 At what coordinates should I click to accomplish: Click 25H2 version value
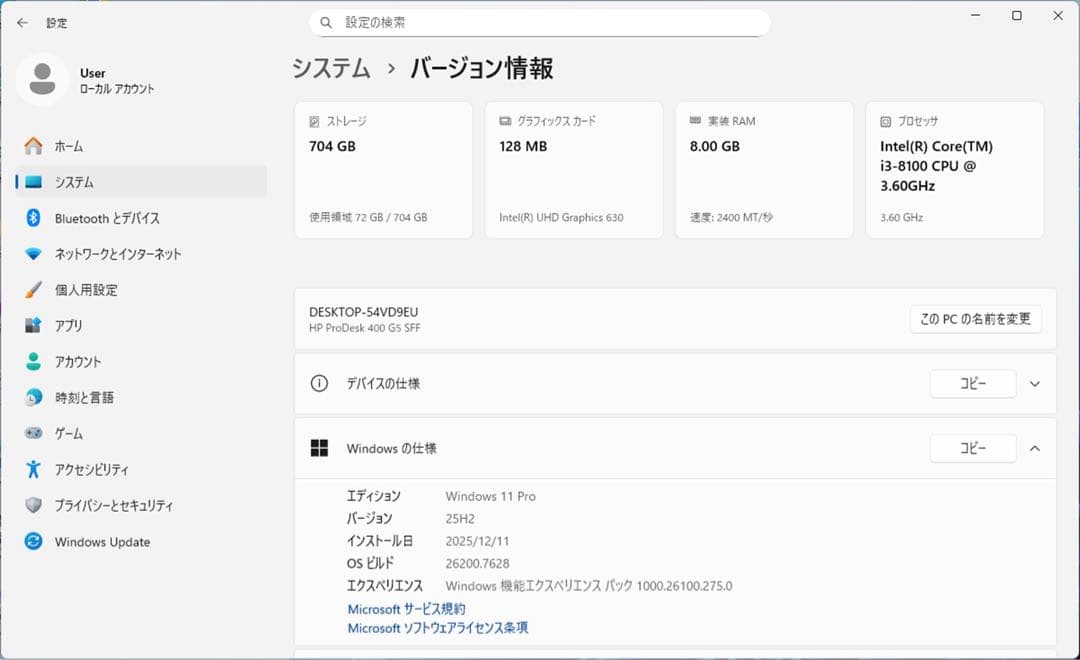coord(460,519)
